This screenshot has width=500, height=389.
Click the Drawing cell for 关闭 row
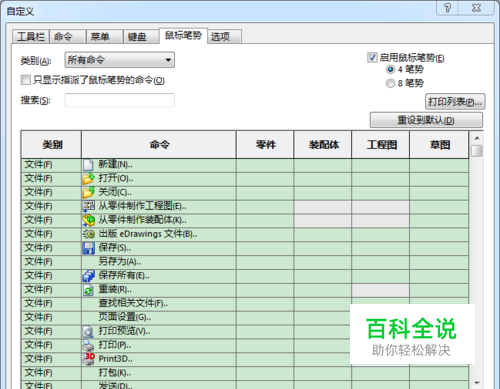point(381,193)
